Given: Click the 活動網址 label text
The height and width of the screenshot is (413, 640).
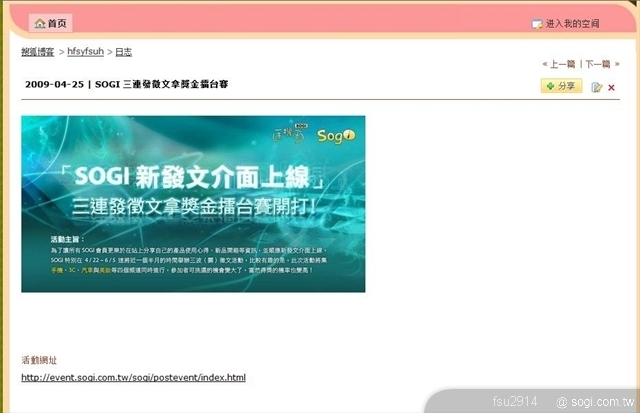Looking at the screenshot, I should [39, 360].
